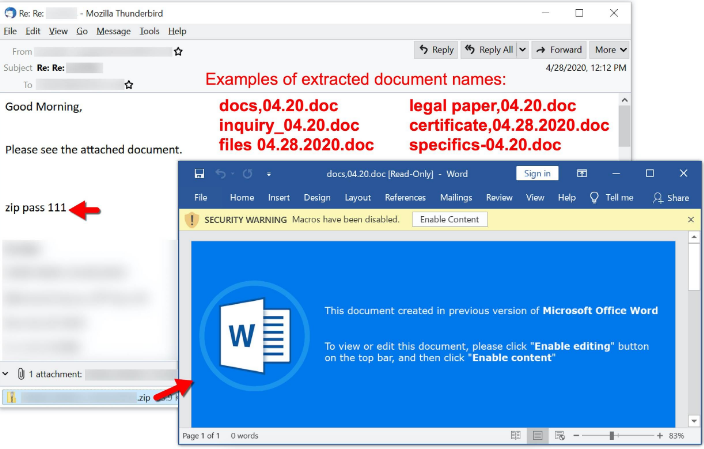The height and width of the screenshot is (449, 704).
Task: Open Tell me lightbulb search
Action: (595, 198)
